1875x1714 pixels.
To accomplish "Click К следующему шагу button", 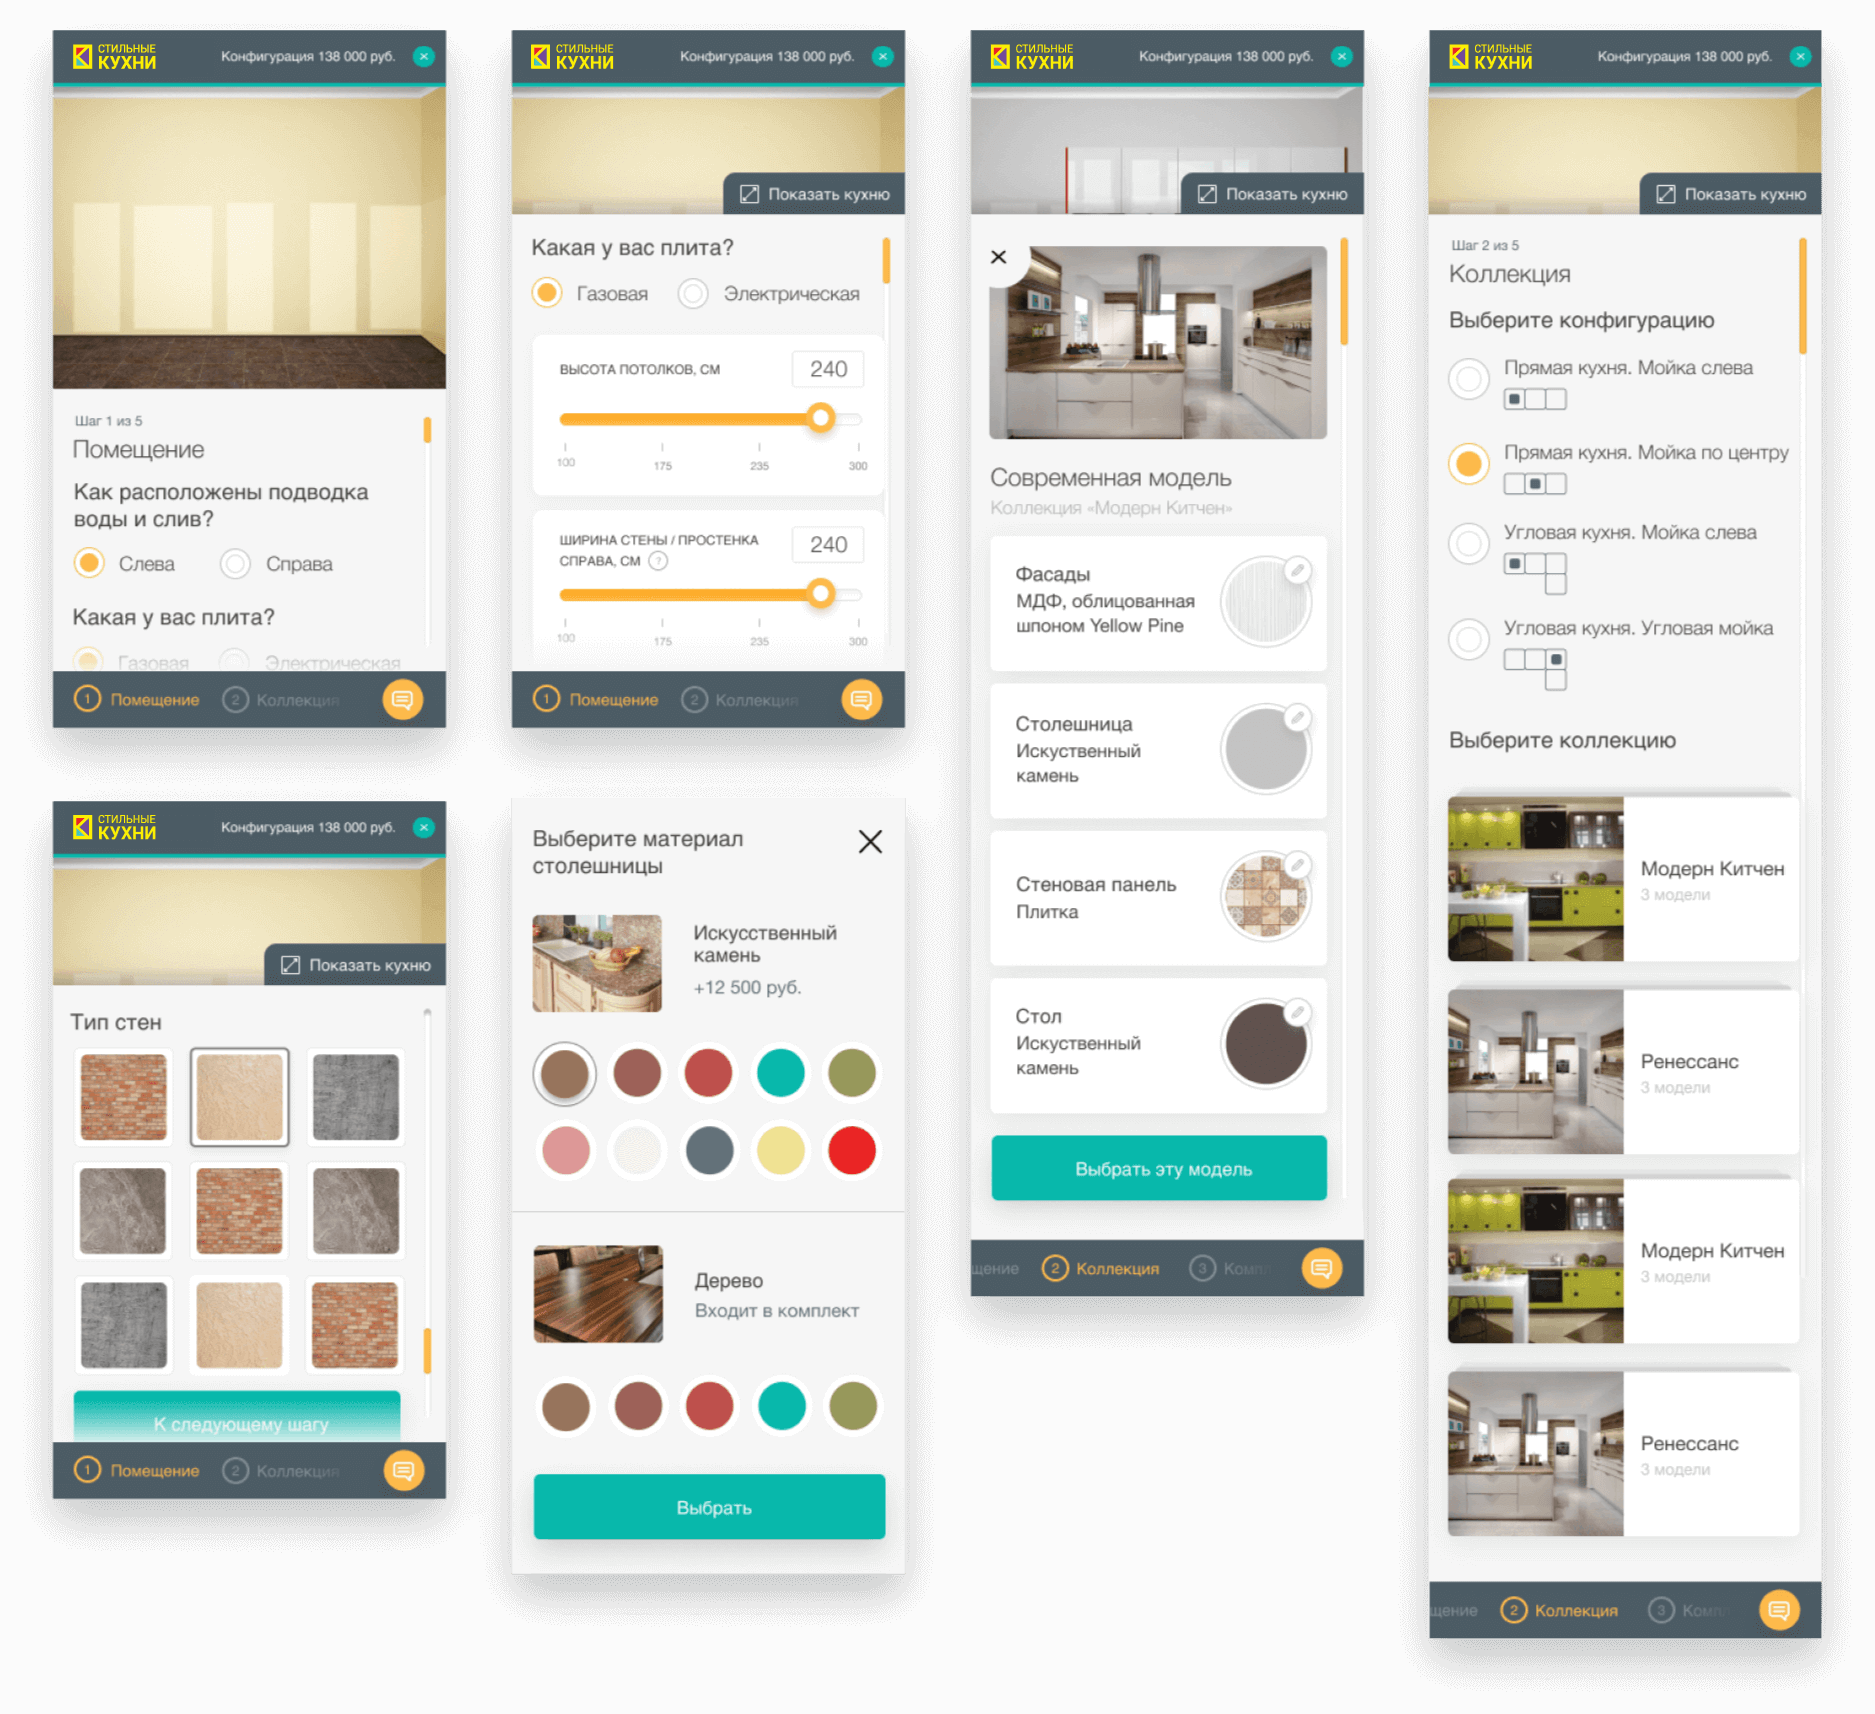I will pyautogui.click(x=237, y=1417).
